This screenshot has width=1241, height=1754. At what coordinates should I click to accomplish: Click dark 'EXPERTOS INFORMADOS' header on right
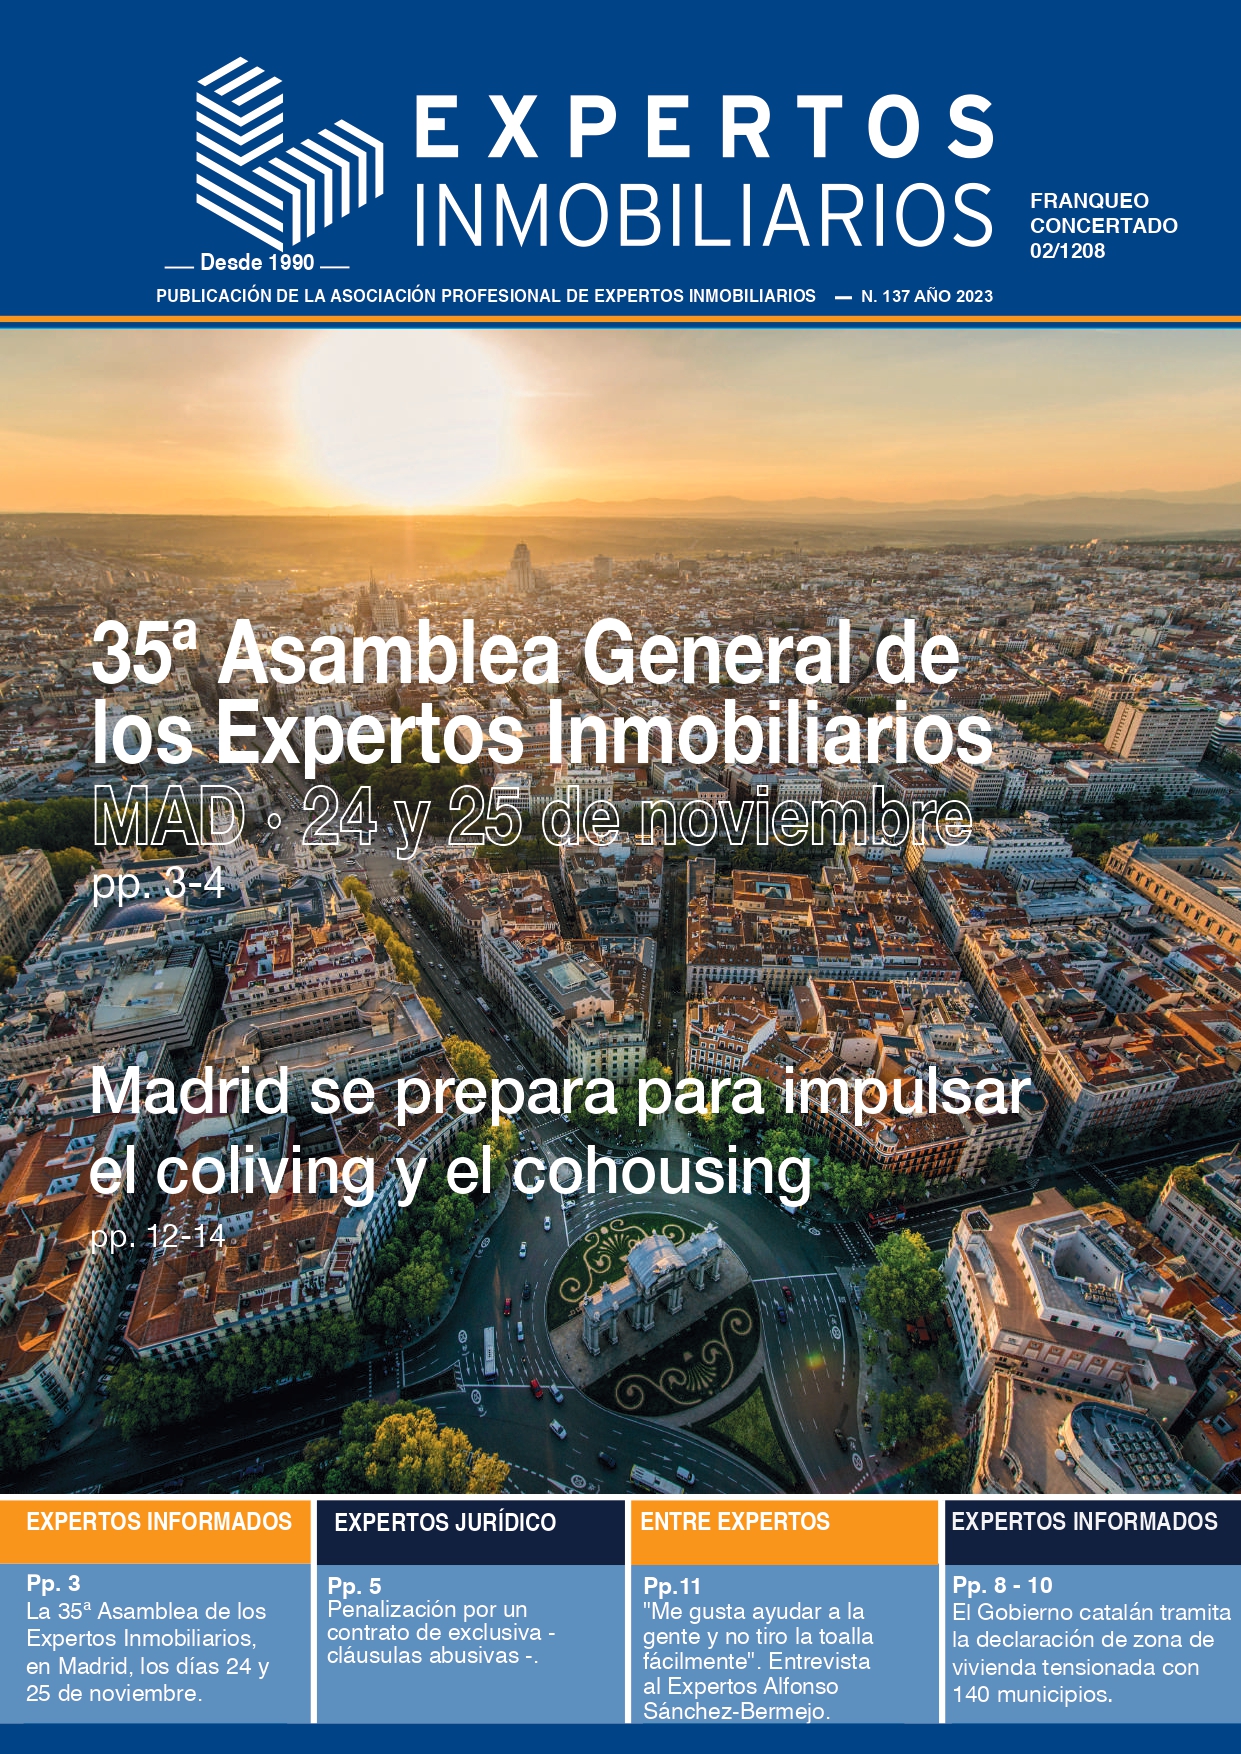point(1093,1530)
